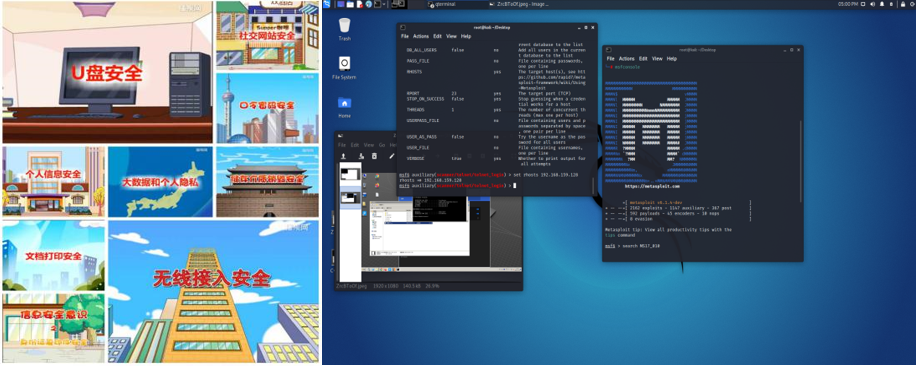Open the 个人信息安全 thumbnail
This screenshot has height=366, width=916.
(54, 182)
